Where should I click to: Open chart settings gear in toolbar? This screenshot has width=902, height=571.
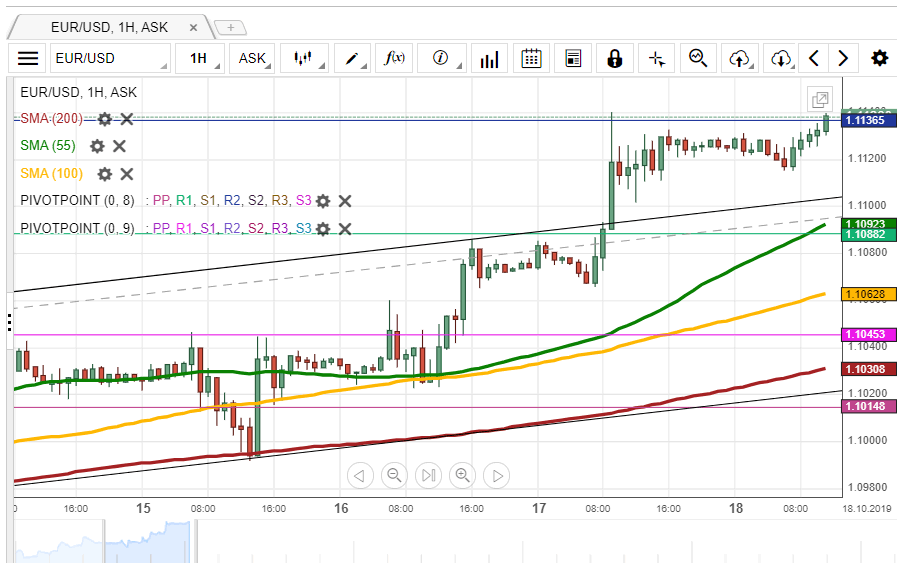(x=879, y=58)
